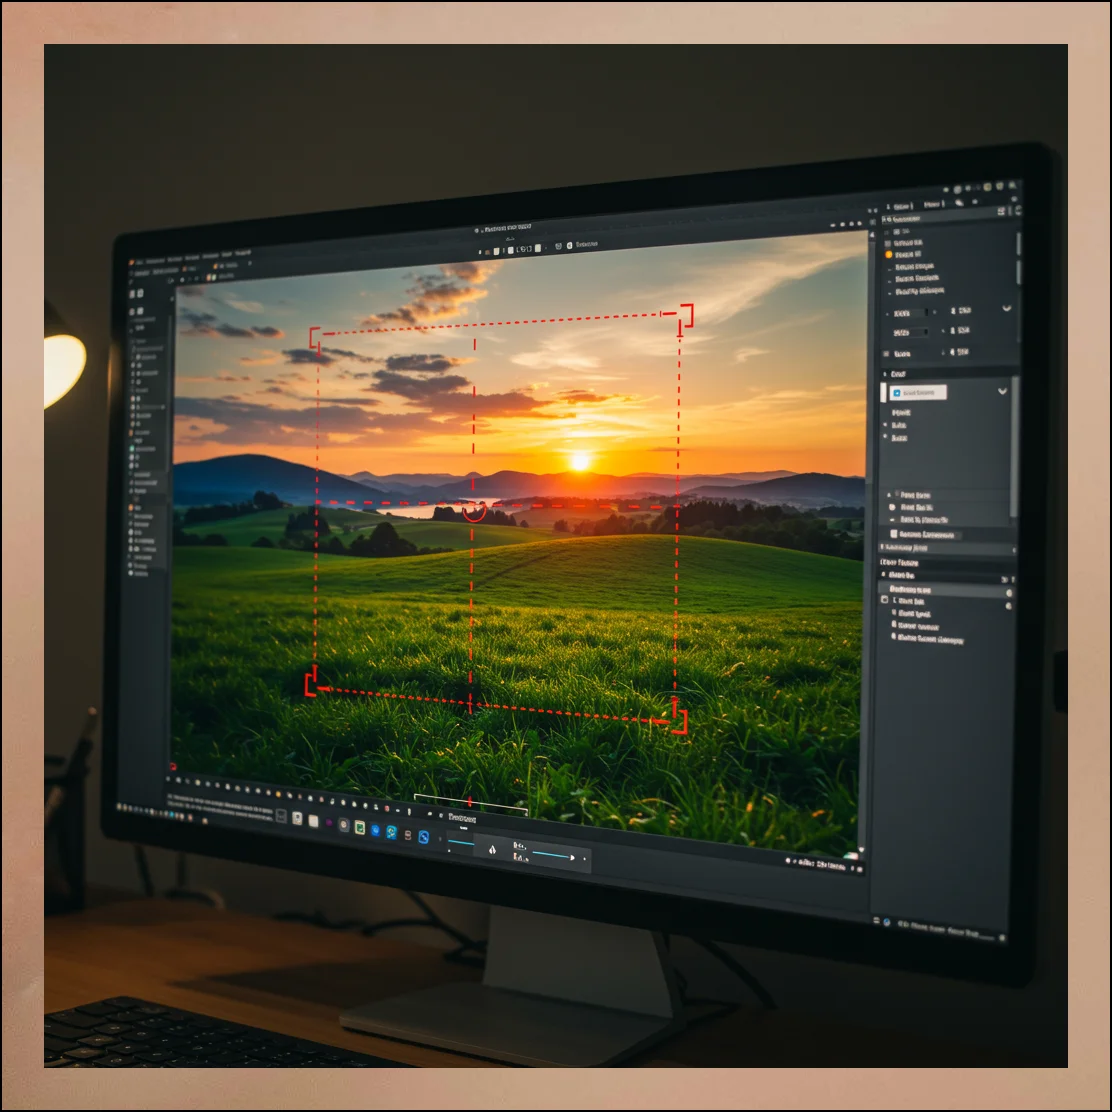Click the red marker on the bottom timeline bracket

pos(469,801)
